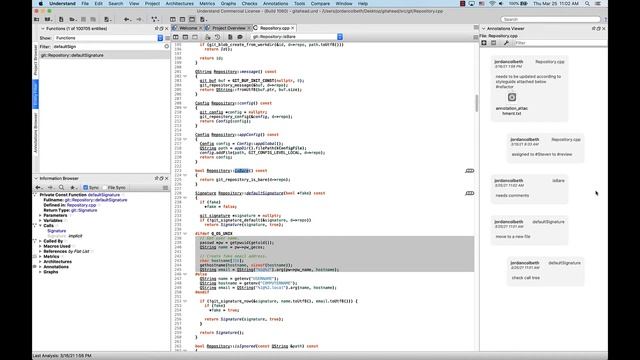Screen dimensions: 640x360
Task: Open the annotation_attachment.txt file icon
Action: click(x=512, y=97)
